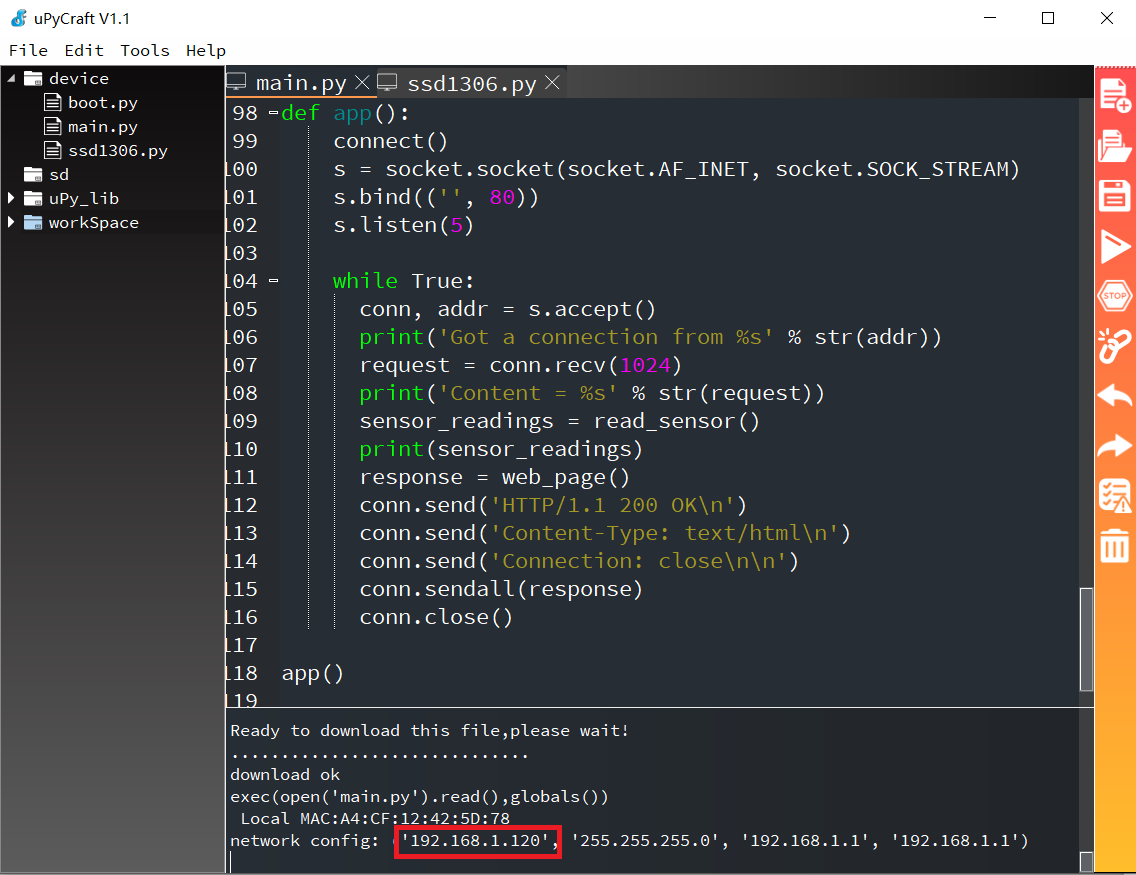The image size is (1136, 875).
Task: Expand the workSpace folder
Action: click(x=12, y=222)
